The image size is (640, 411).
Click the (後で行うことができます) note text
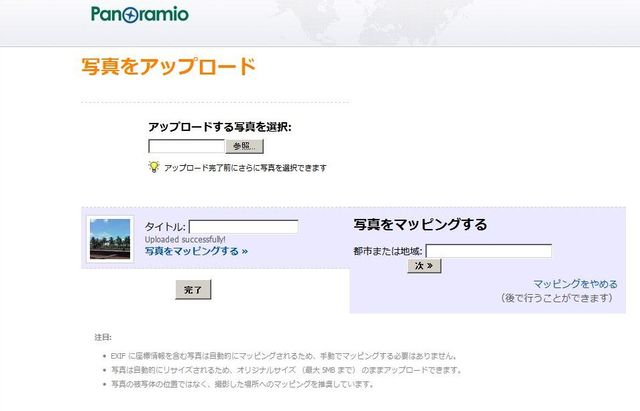tap(556, 298)
